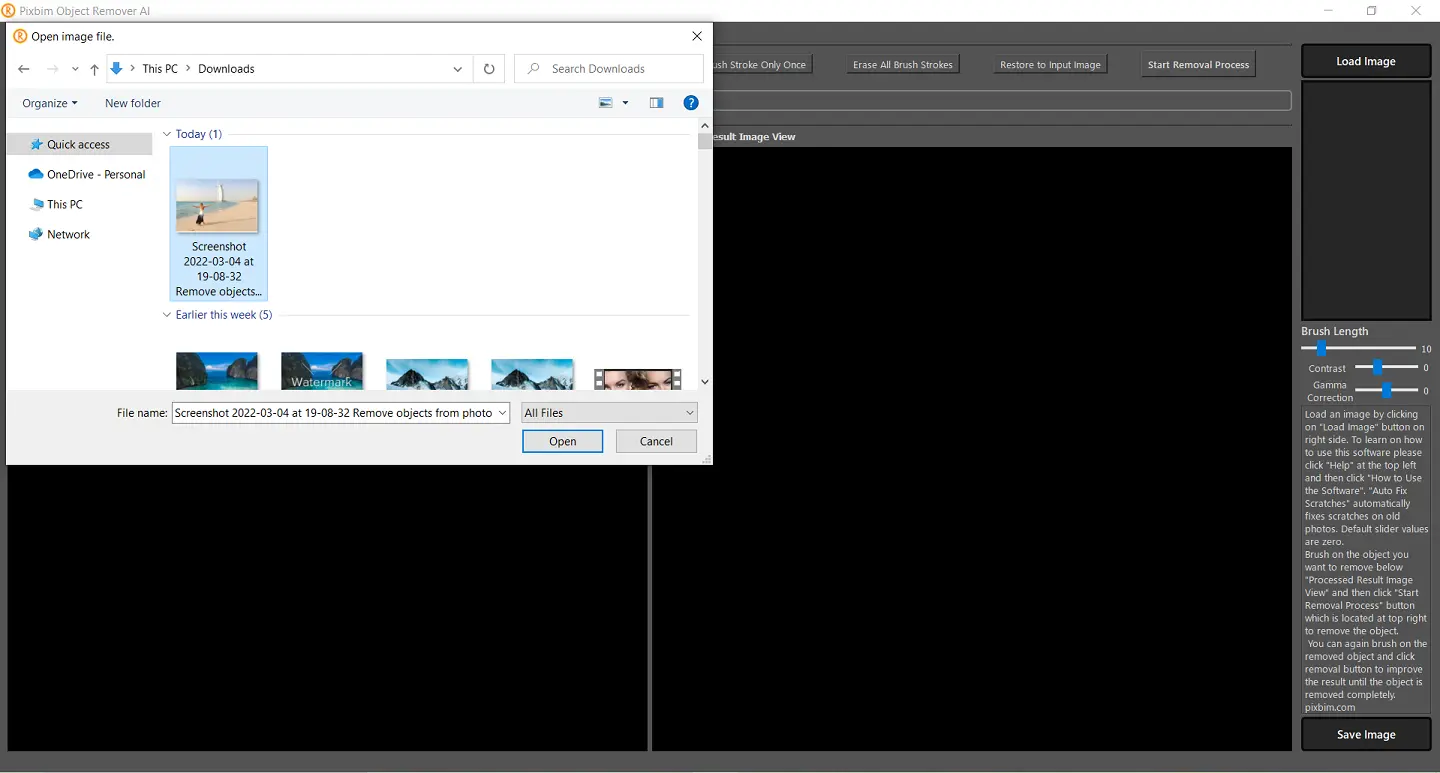Show the preview pane
The width and height of the screenshot is (1440, 773).
(x=656, y=103)
